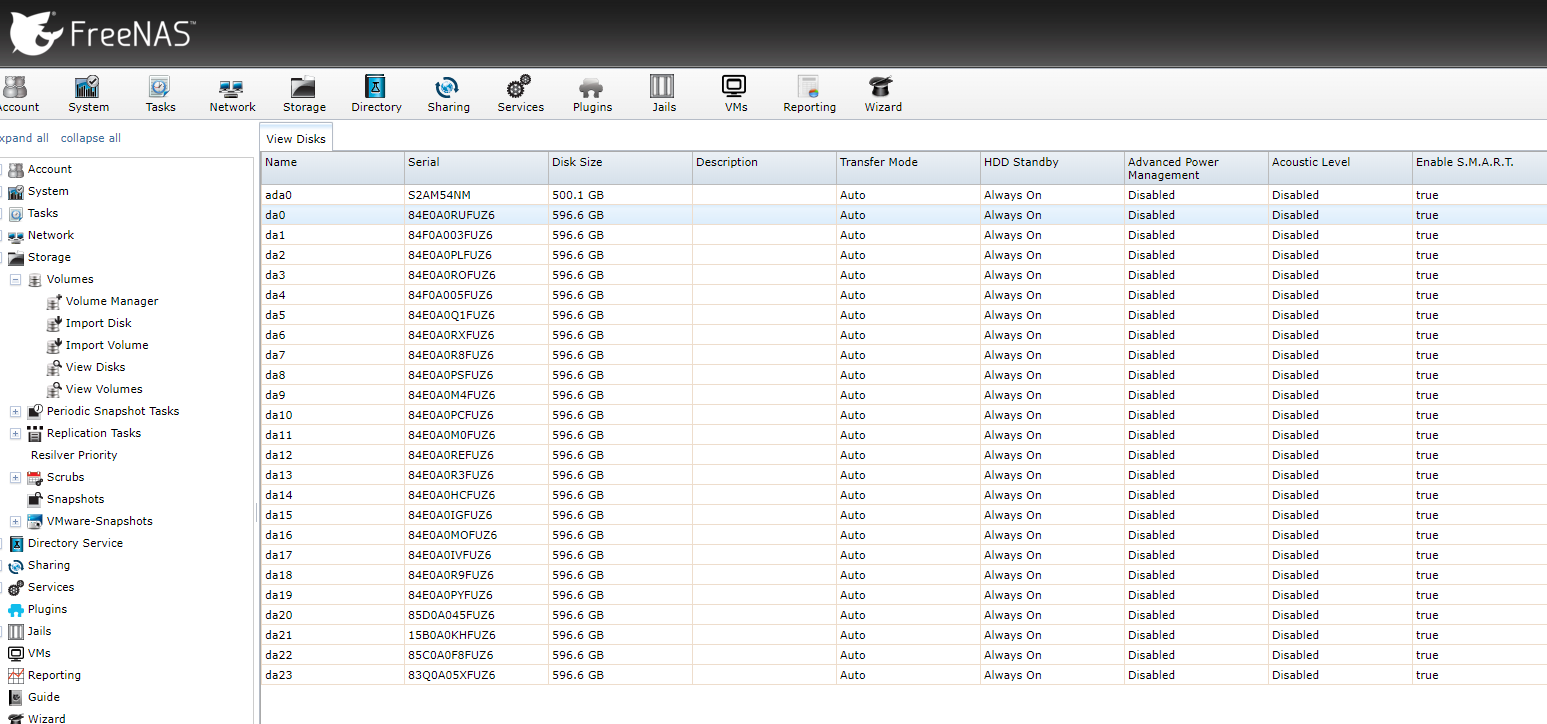1547x724 pixels.
Task: Open Guide in the sidebar tree
Action: (43, 697)
